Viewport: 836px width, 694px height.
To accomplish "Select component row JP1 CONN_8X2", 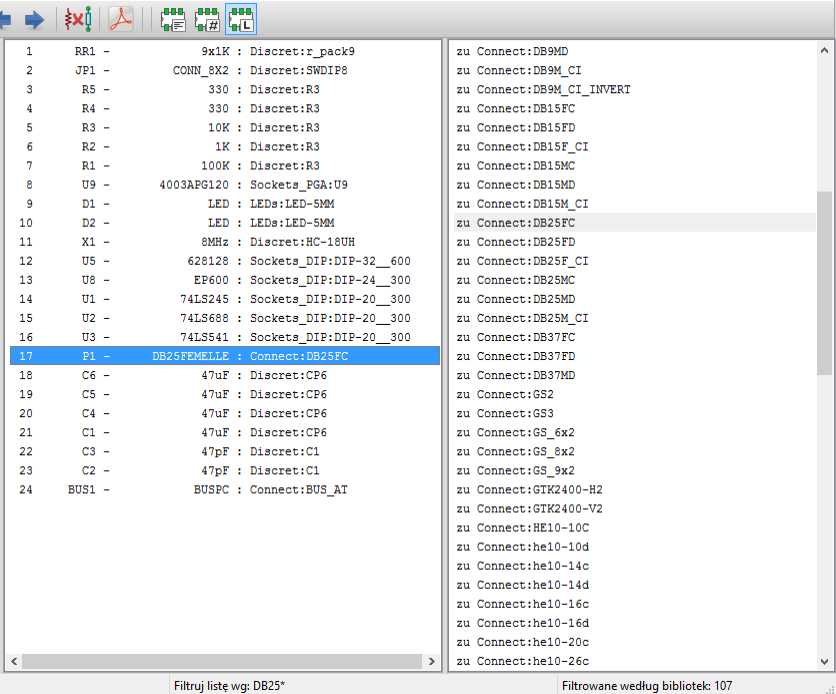I will (225, 70).
